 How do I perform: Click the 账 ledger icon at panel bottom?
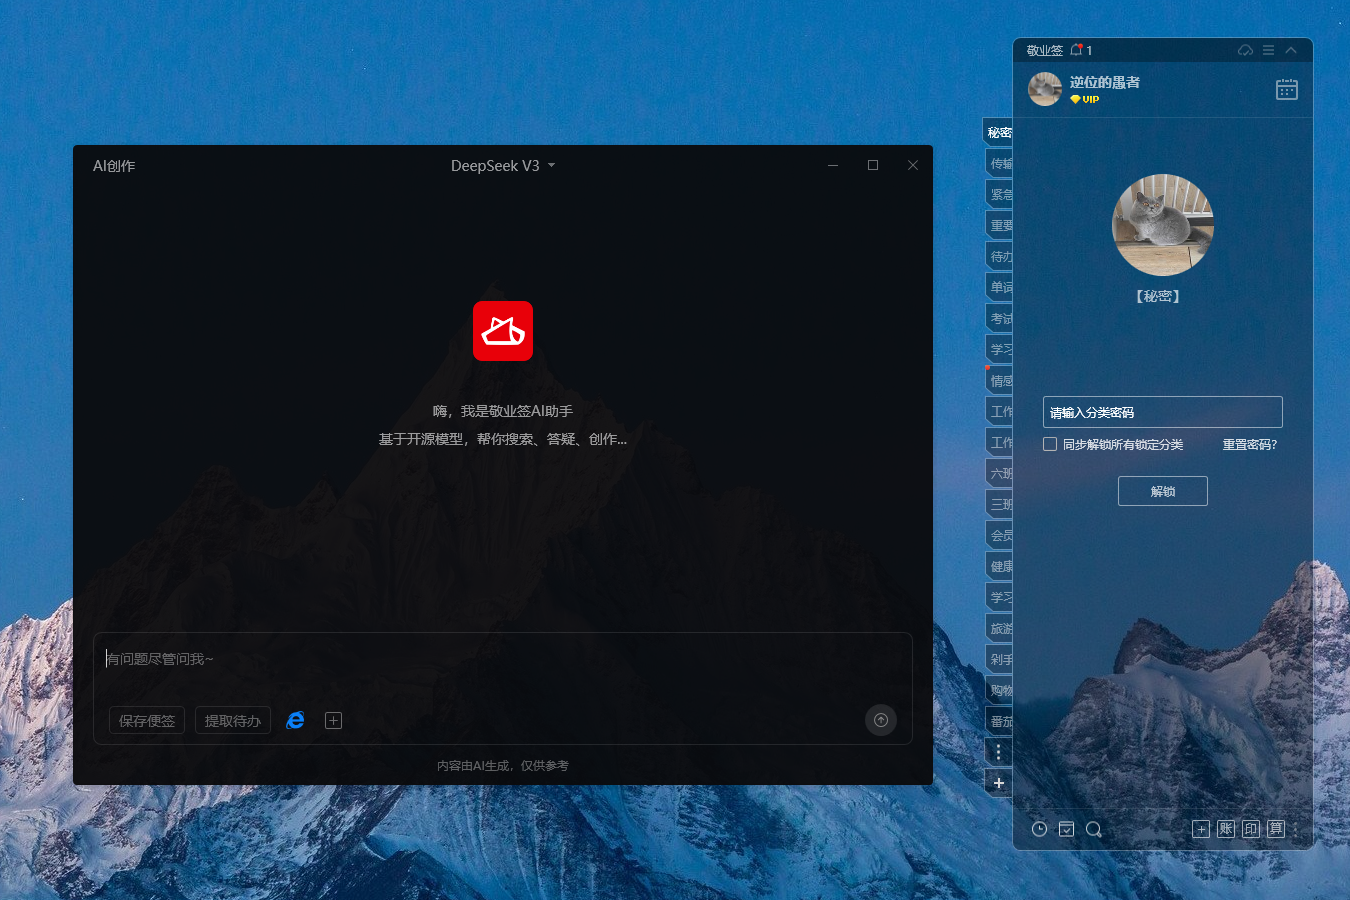point(1225,829)
